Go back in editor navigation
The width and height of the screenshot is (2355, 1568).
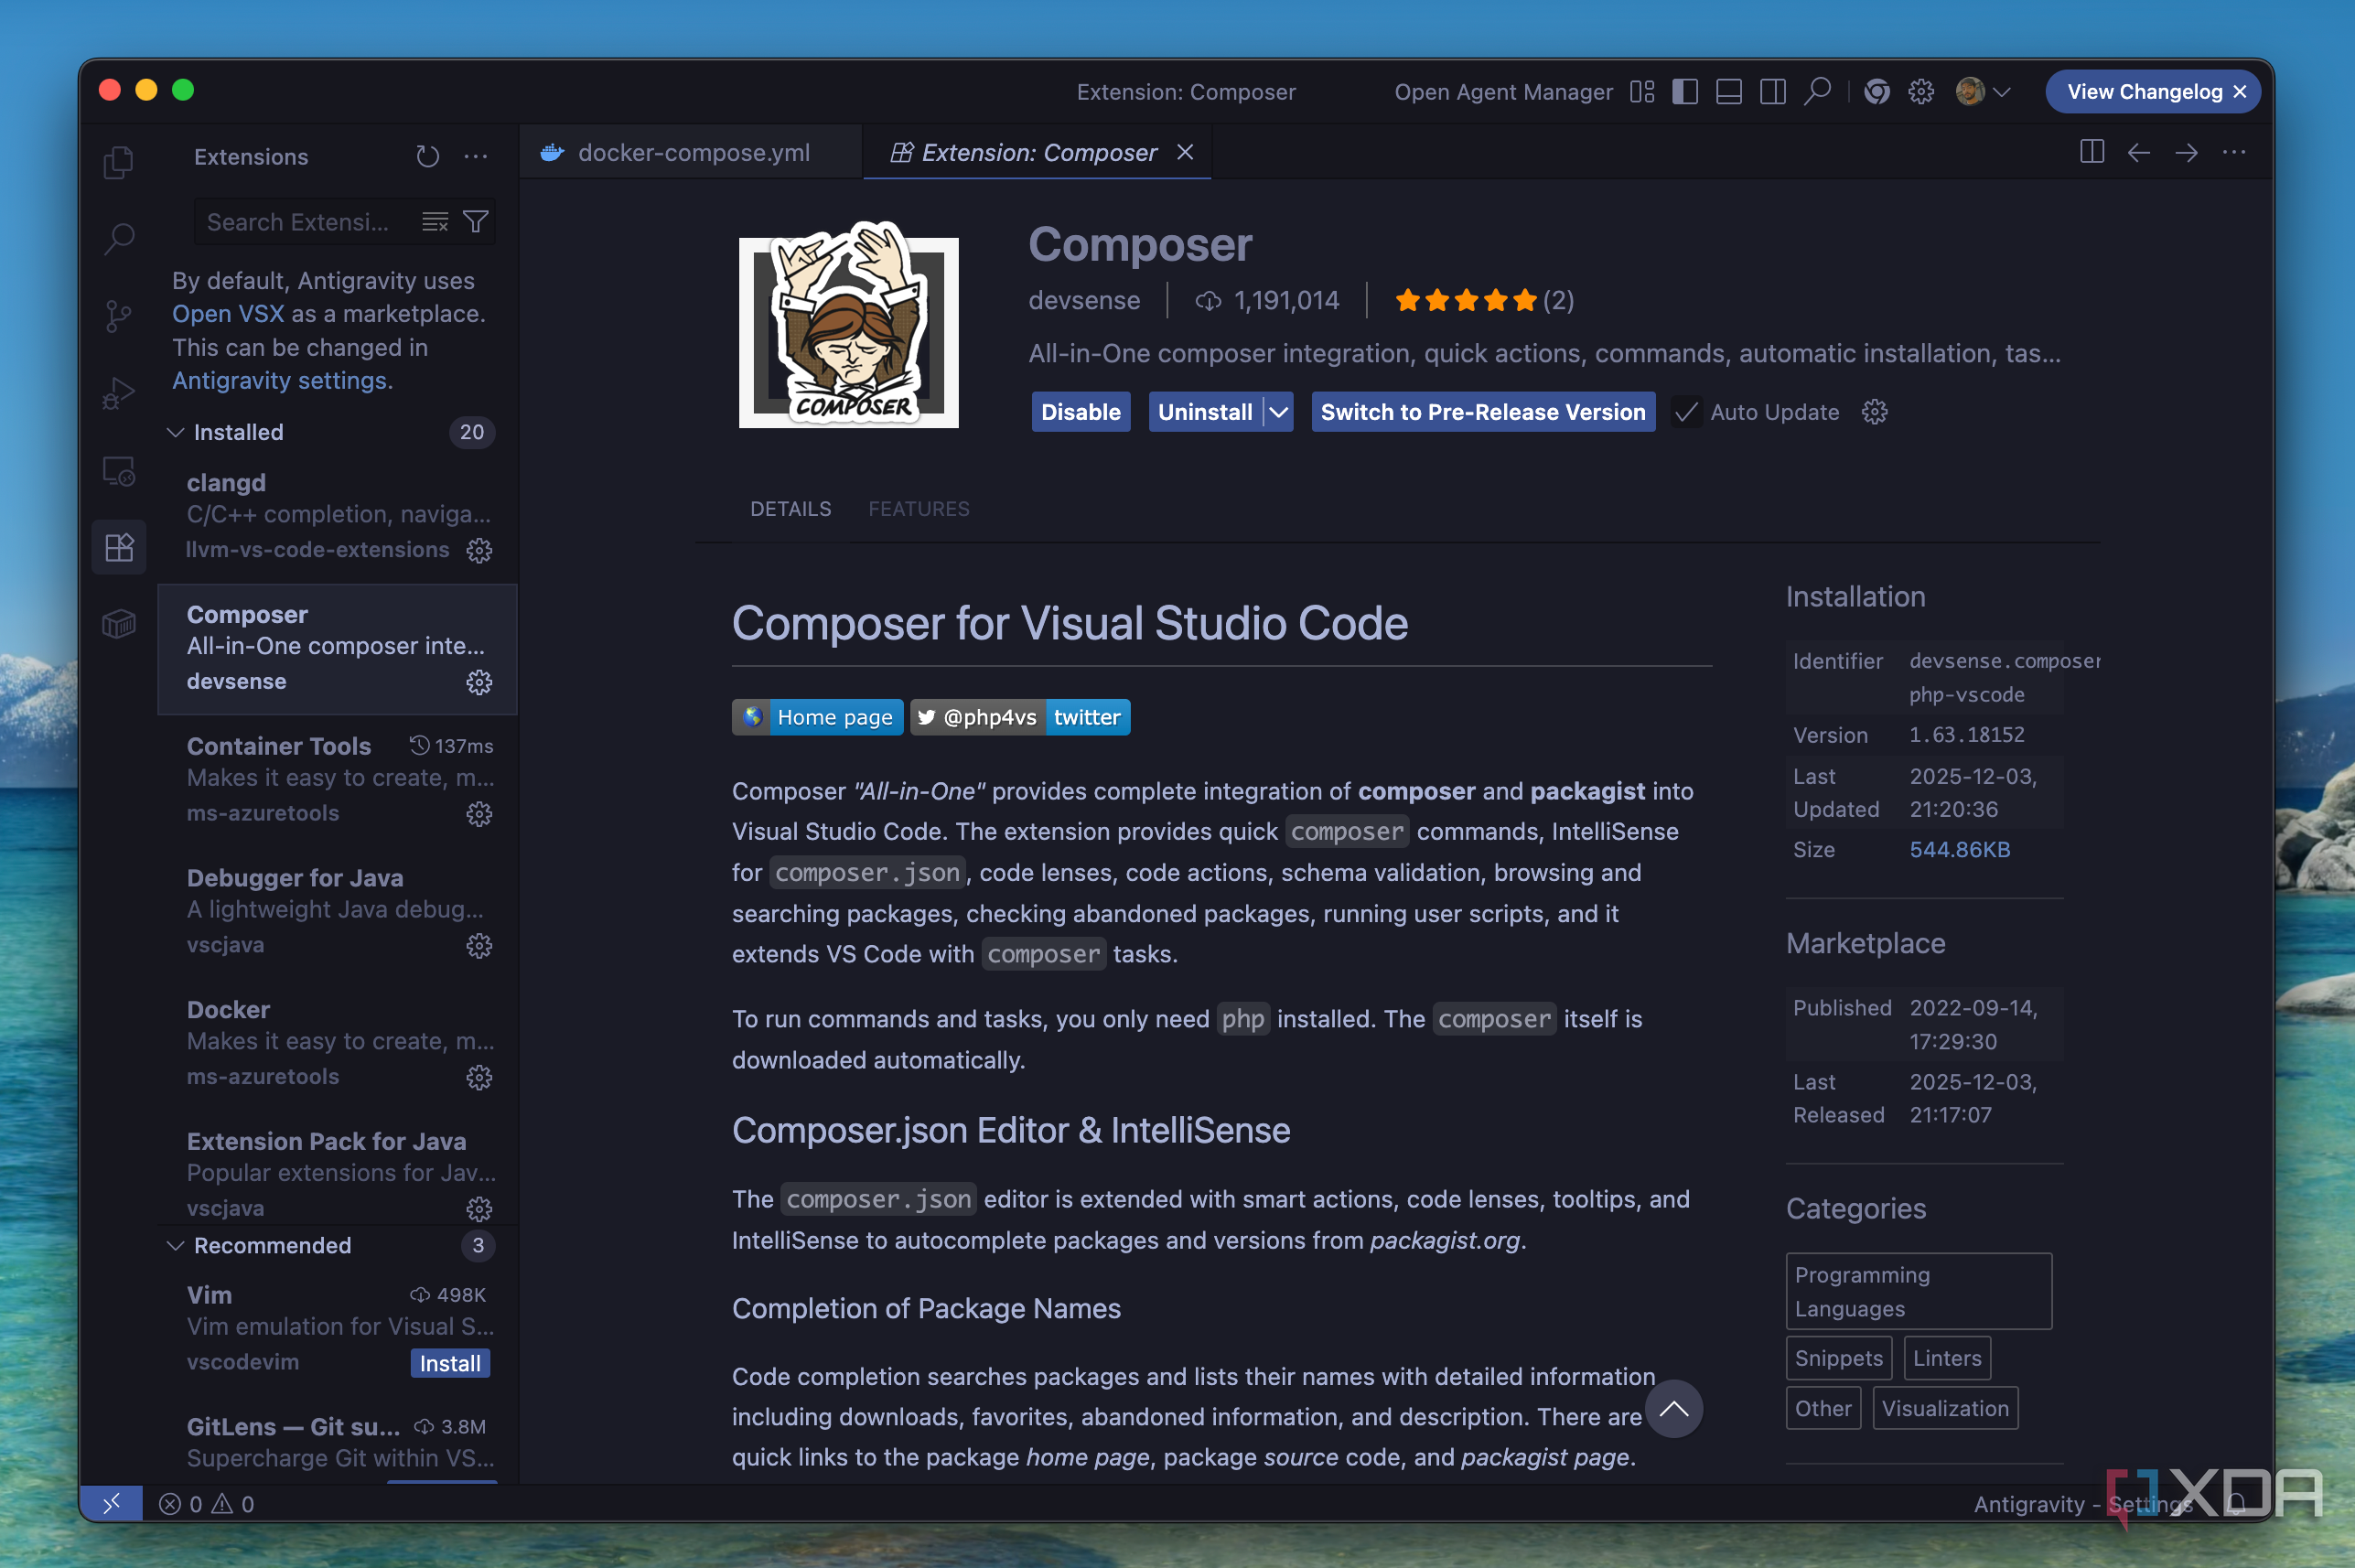2139,152
